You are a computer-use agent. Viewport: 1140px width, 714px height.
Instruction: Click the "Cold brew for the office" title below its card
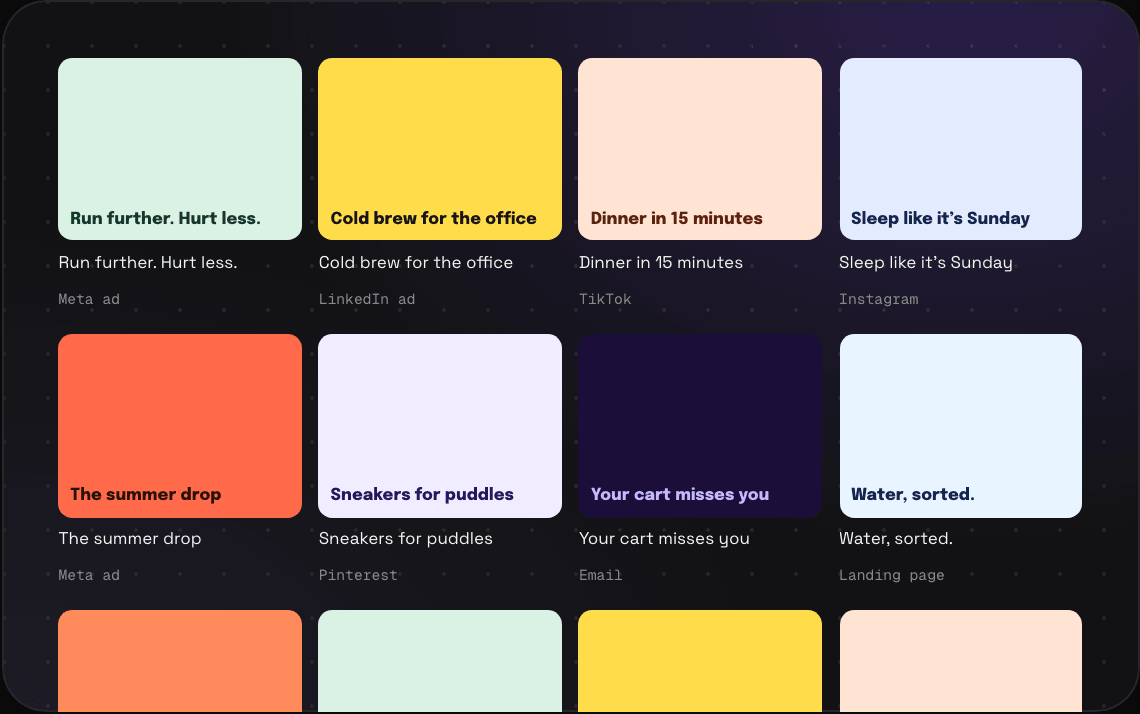pos(416,262)
